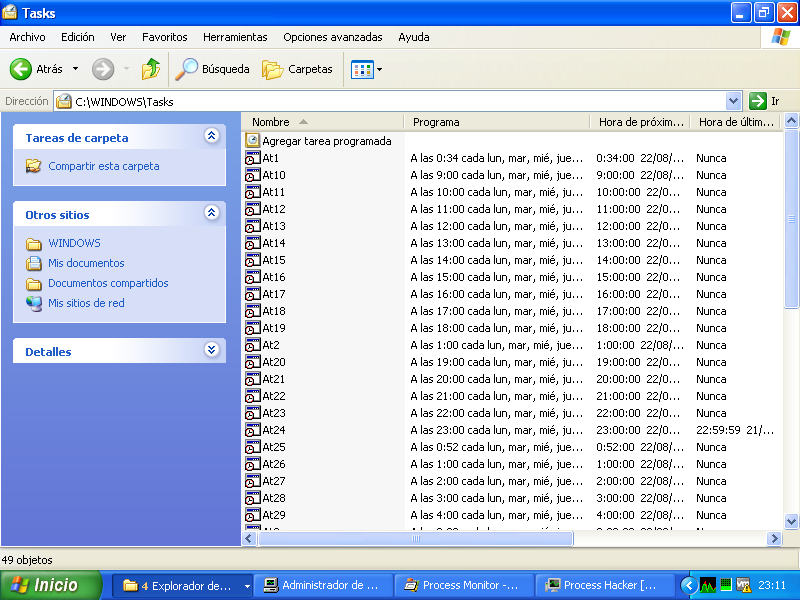Viewport: 800px width, 600px height.
Task: Open the Herramientas menu
Action: [x=235, y=37]
